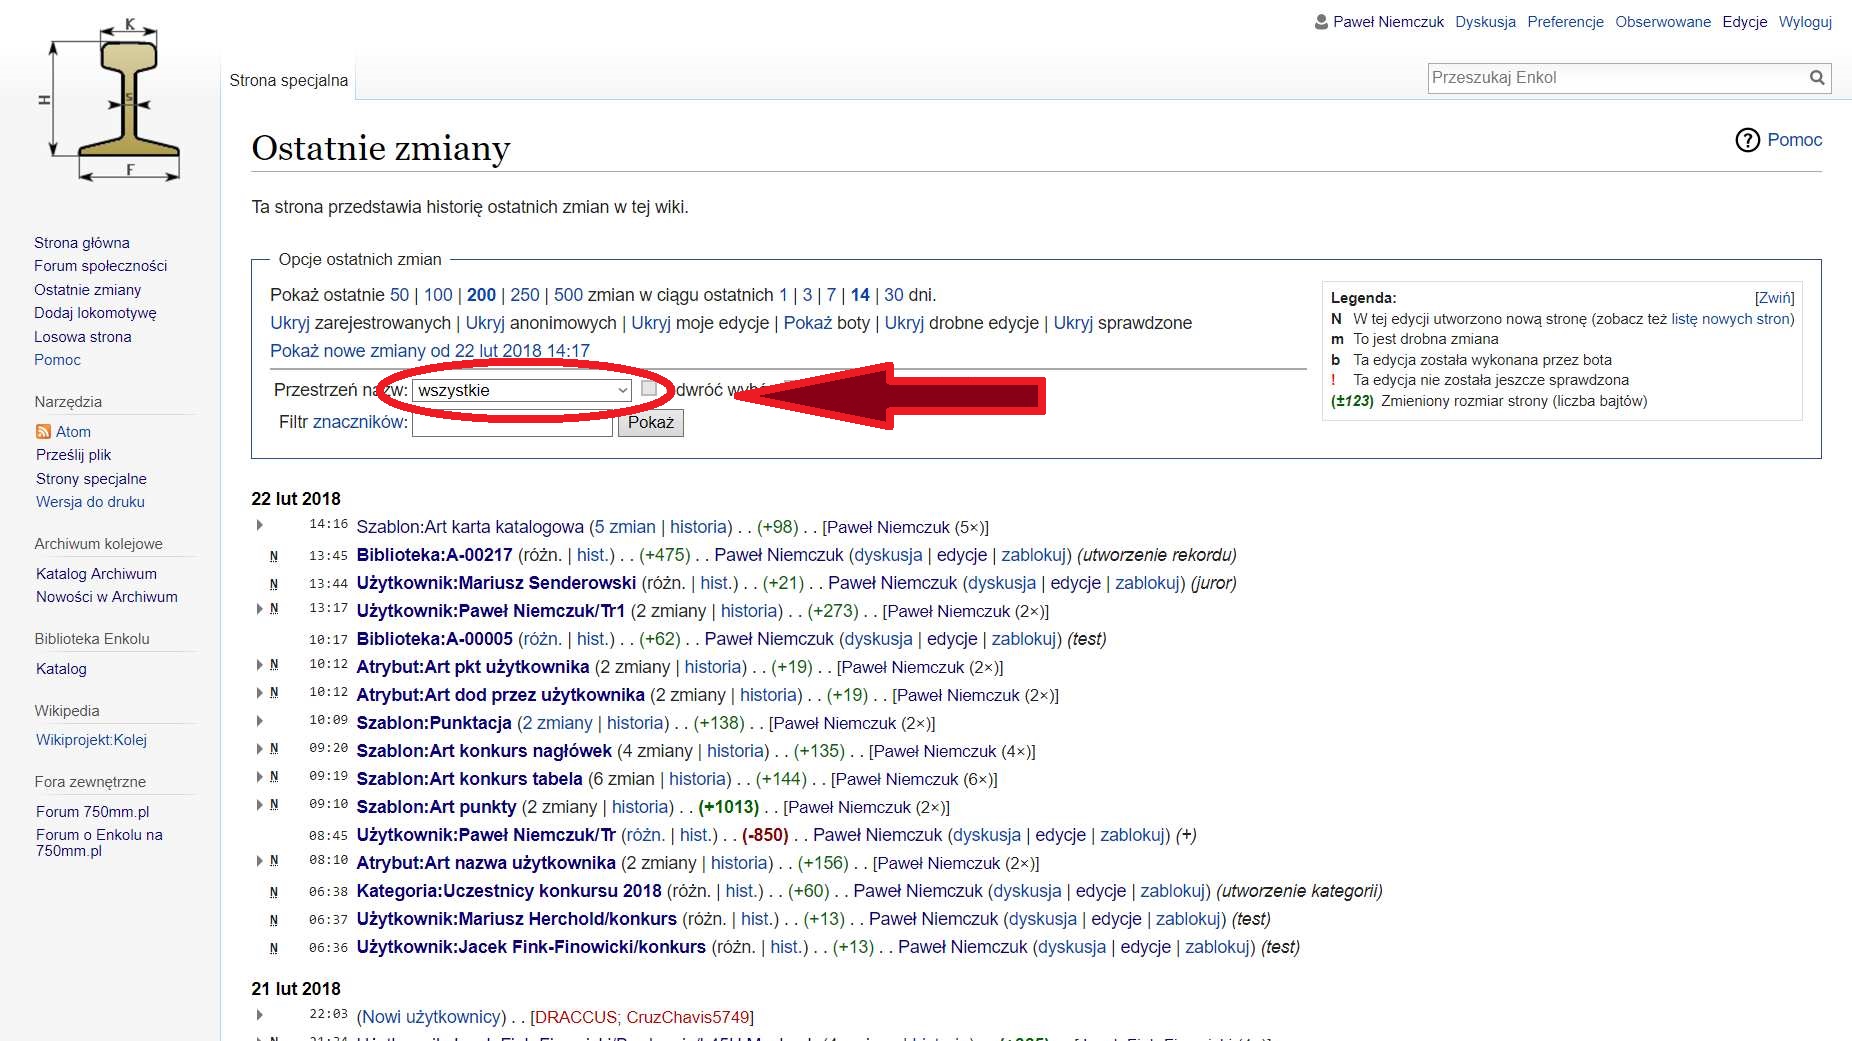
Task: Open Biblioteka:A-00005 page
Action: 434,639
